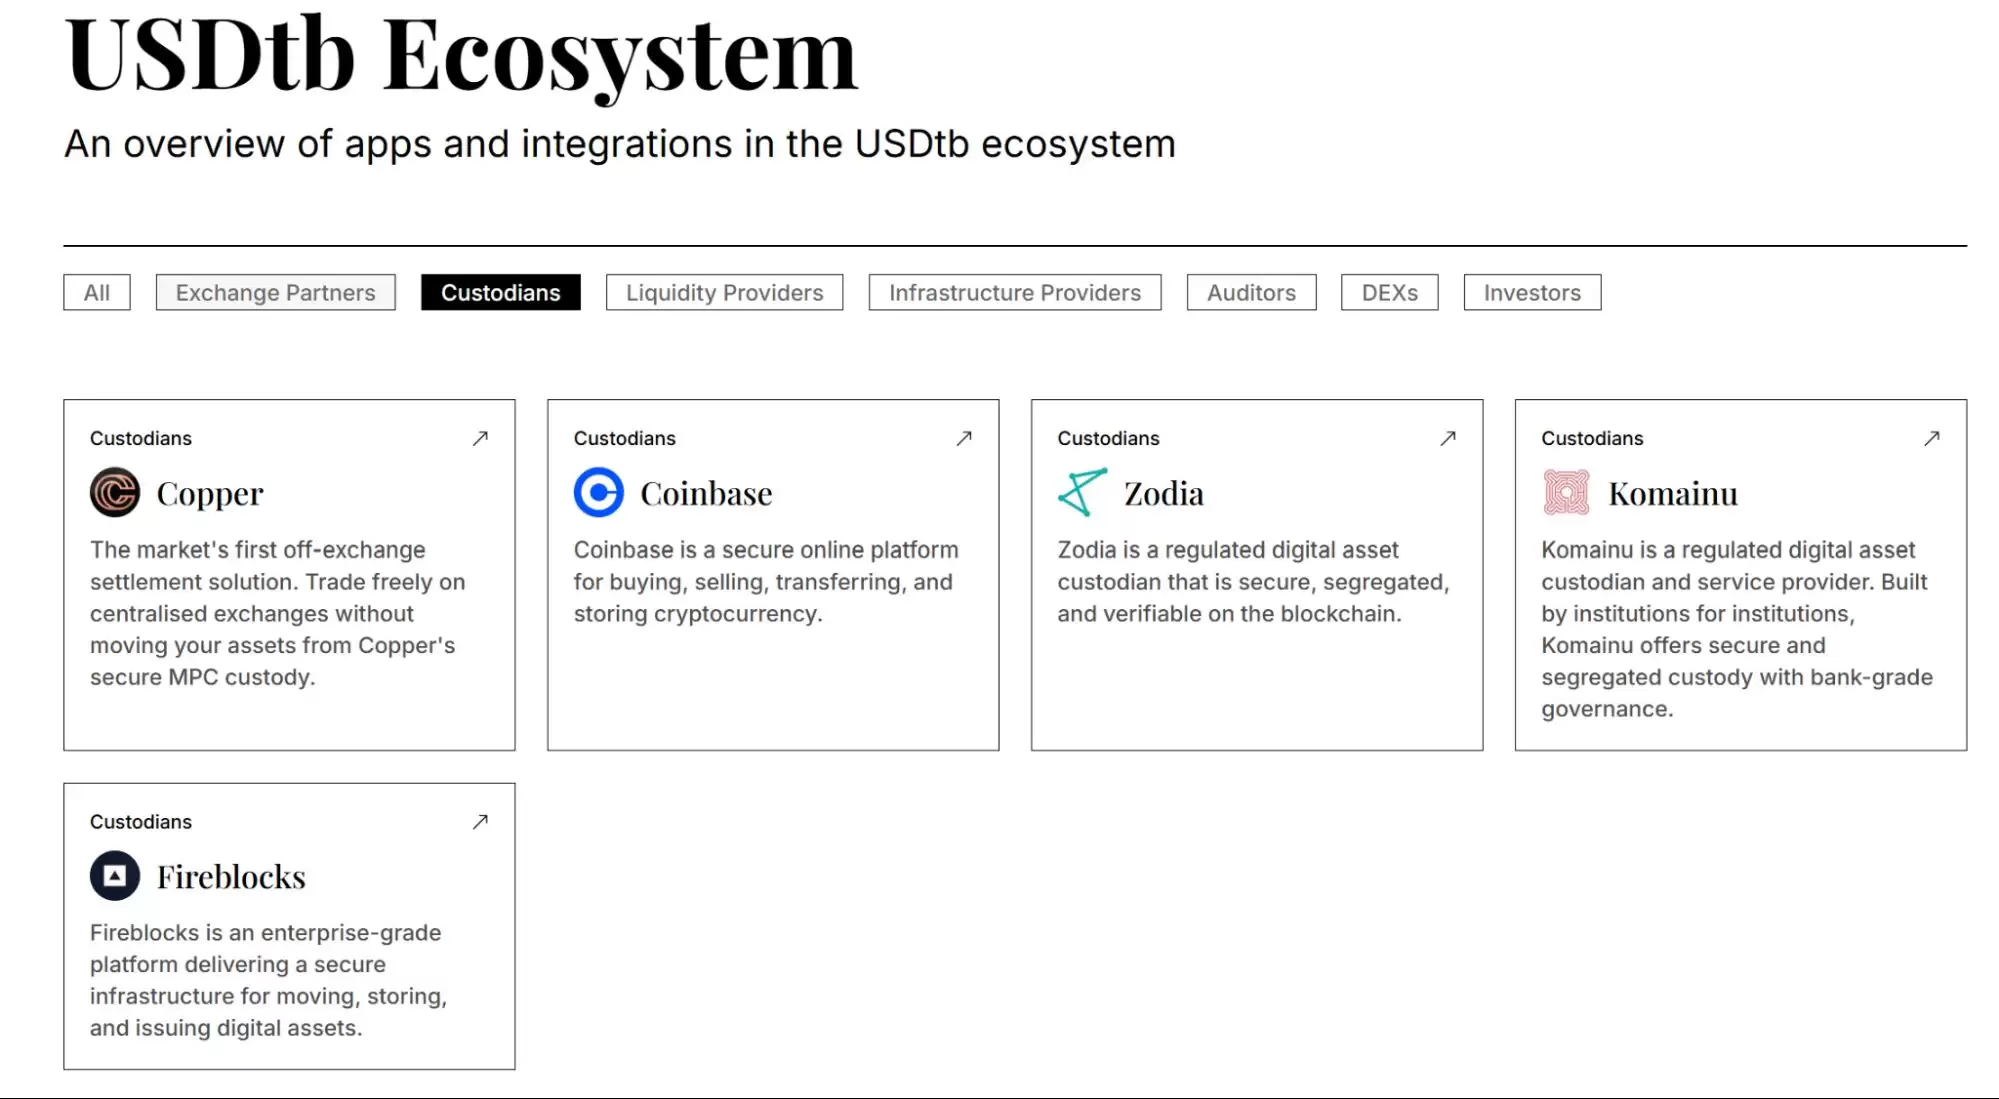Select the Custodians filter tab

[500, 293]
